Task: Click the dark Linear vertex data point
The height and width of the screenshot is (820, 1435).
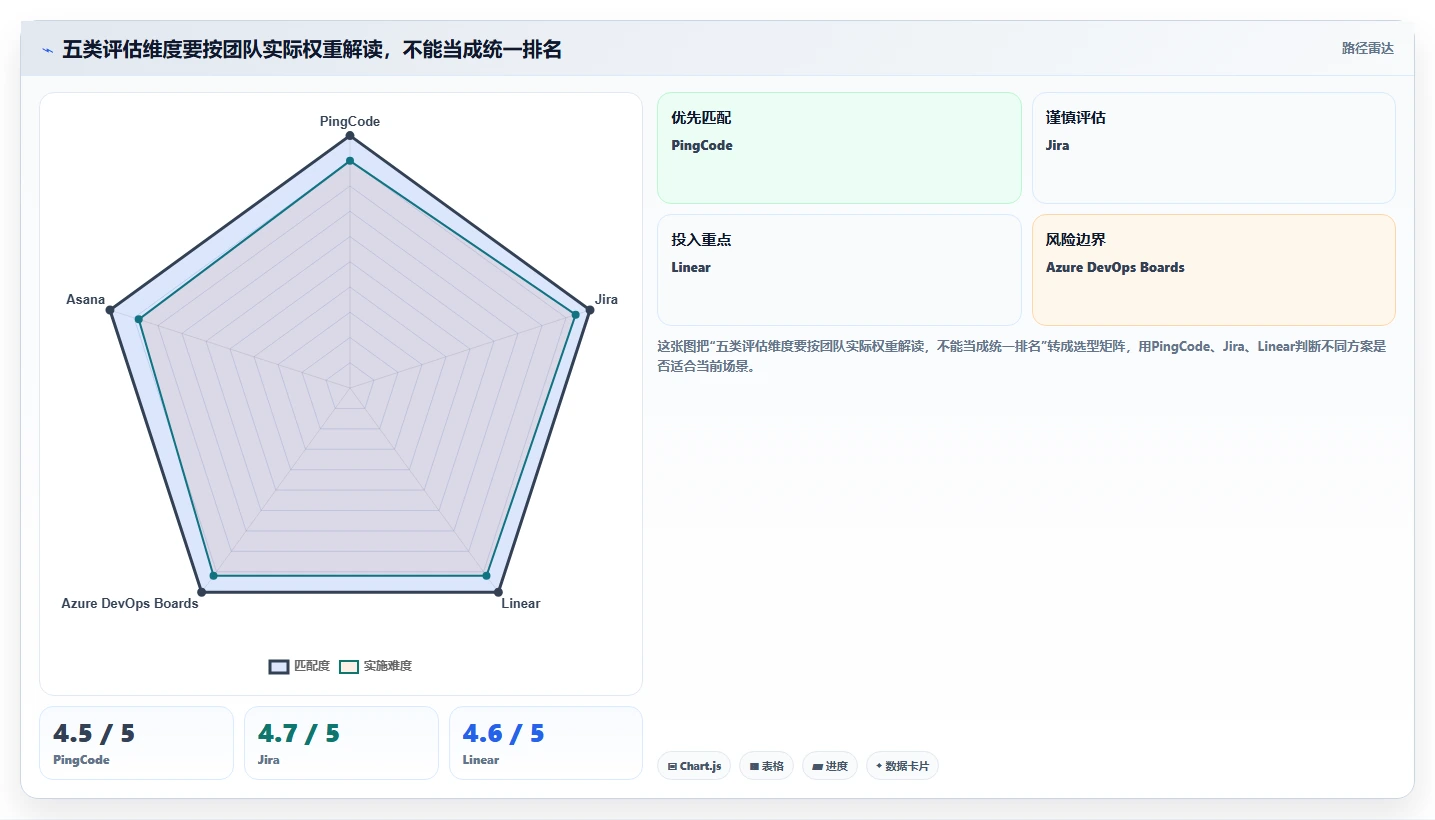Action: click(x=498, y=592)
